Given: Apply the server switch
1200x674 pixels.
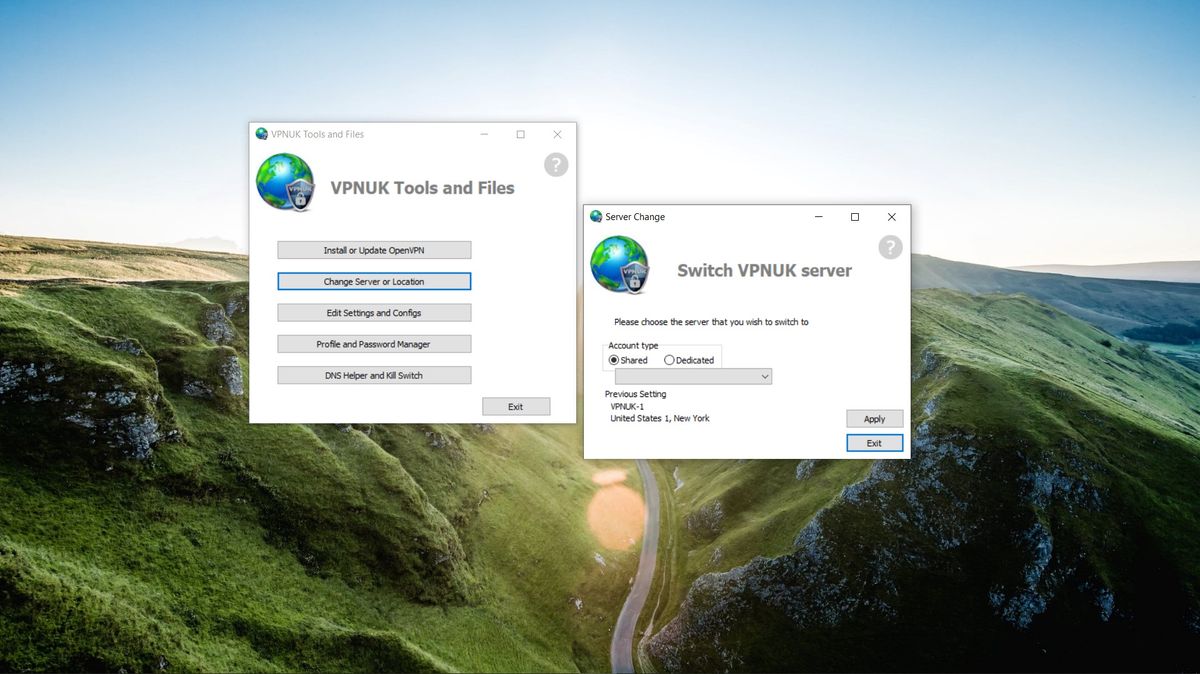Looking at the screenshot, I should 874,418.
